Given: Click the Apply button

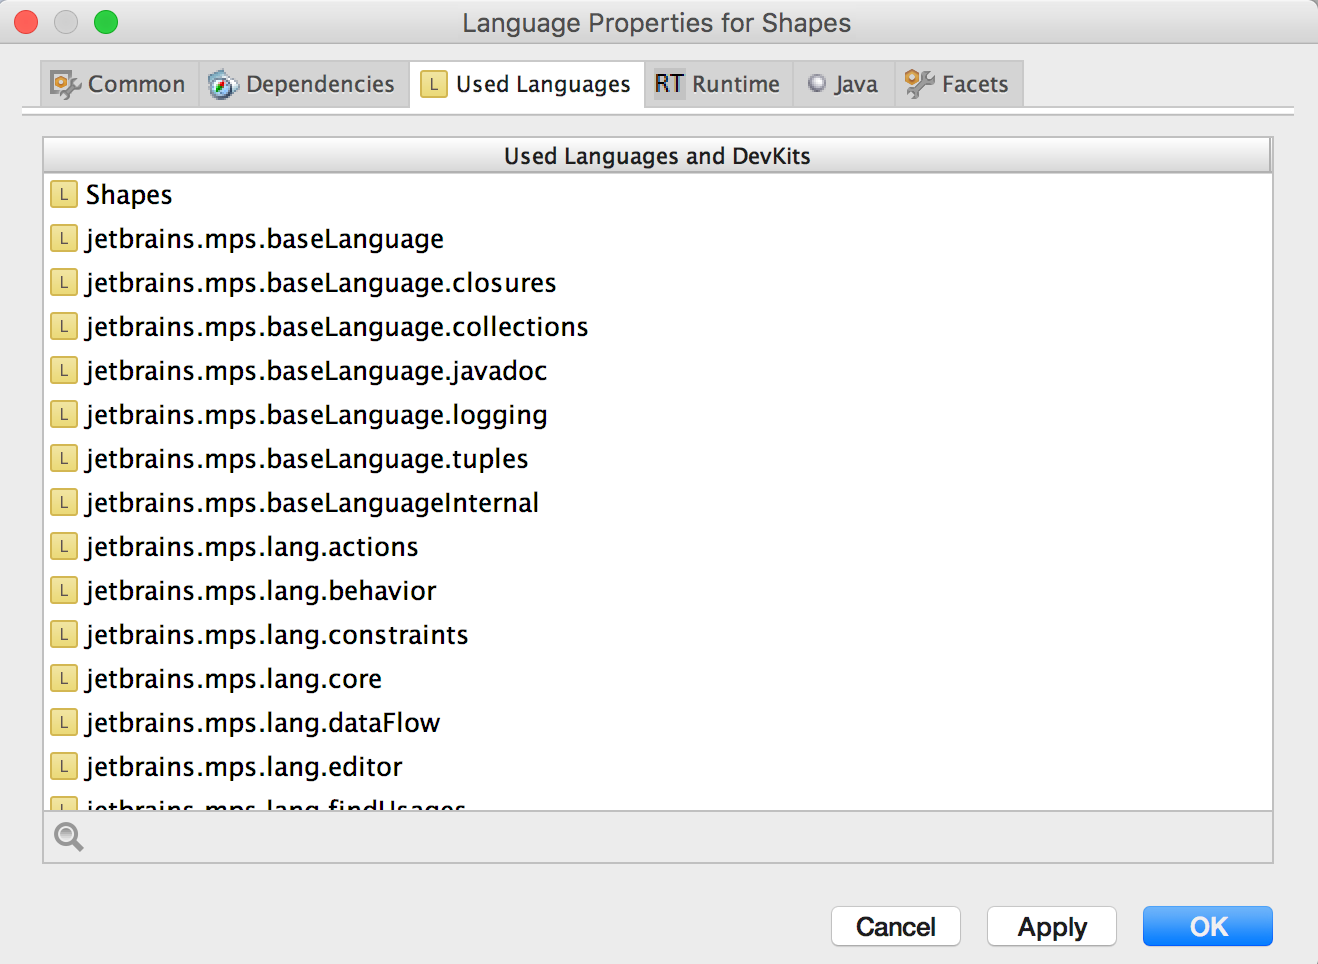Looking at the screenshot, I should tap(1051, 926).
